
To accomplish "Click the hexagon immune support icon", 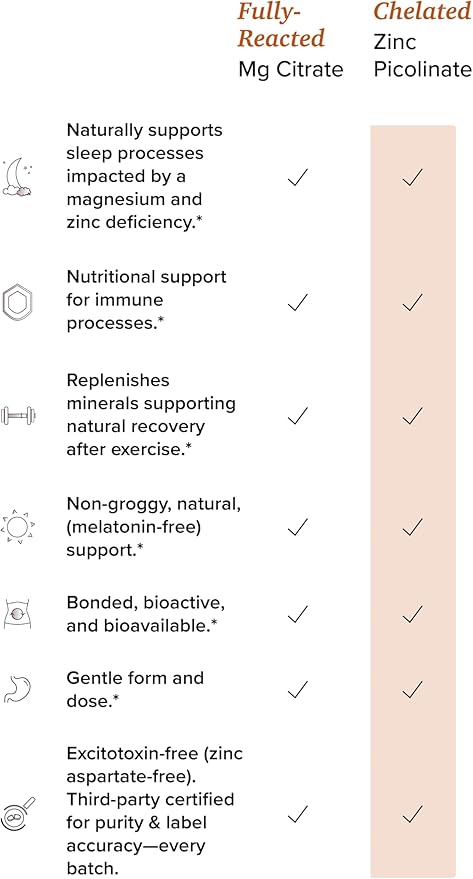I will pos(18,302).
